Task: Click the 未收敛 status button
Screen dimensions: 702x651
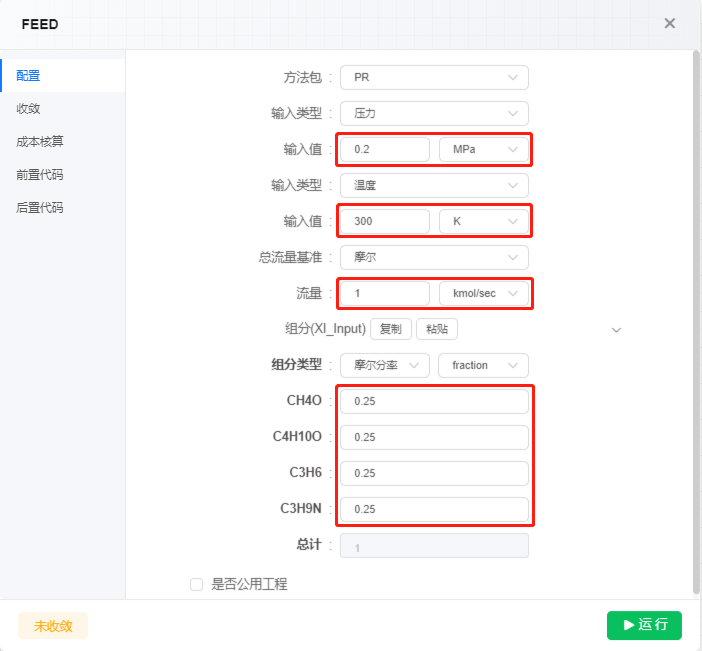Action: pos(53,625)
